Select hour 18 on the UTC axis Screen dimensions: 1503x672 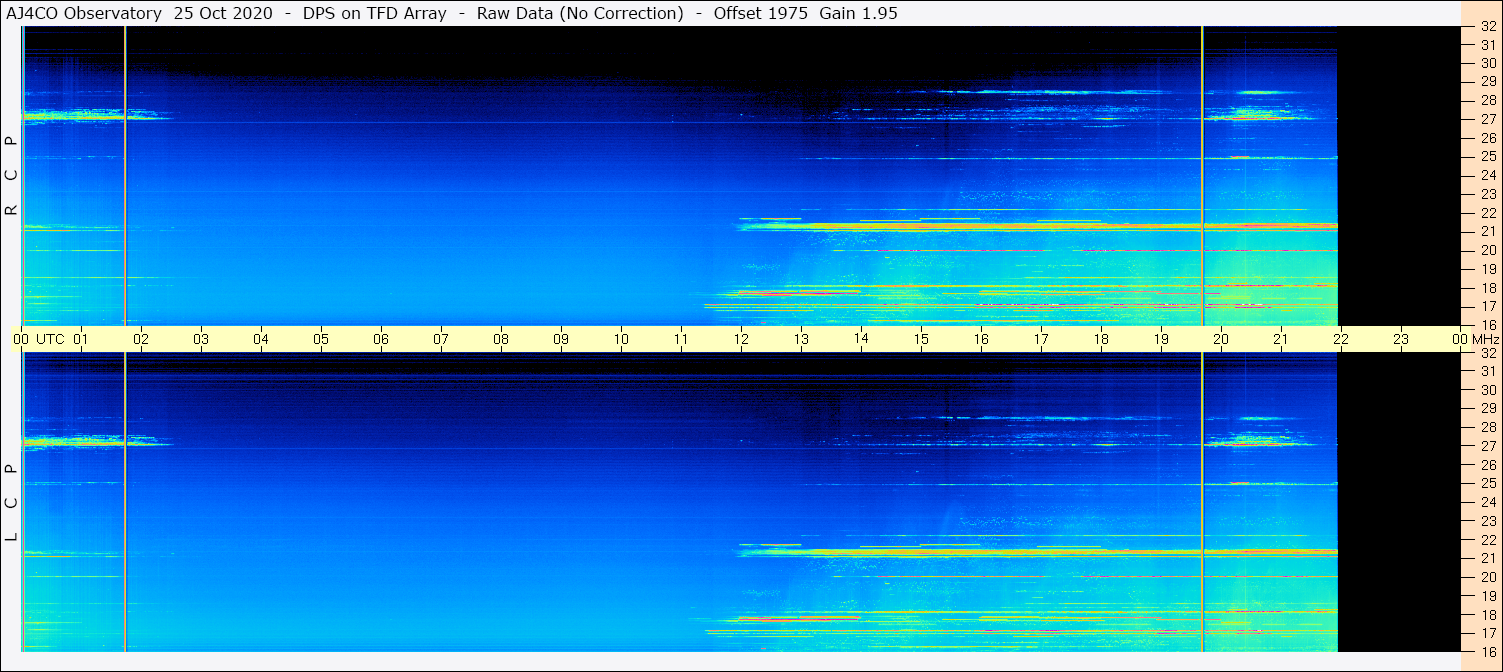tap(1101, 339)
